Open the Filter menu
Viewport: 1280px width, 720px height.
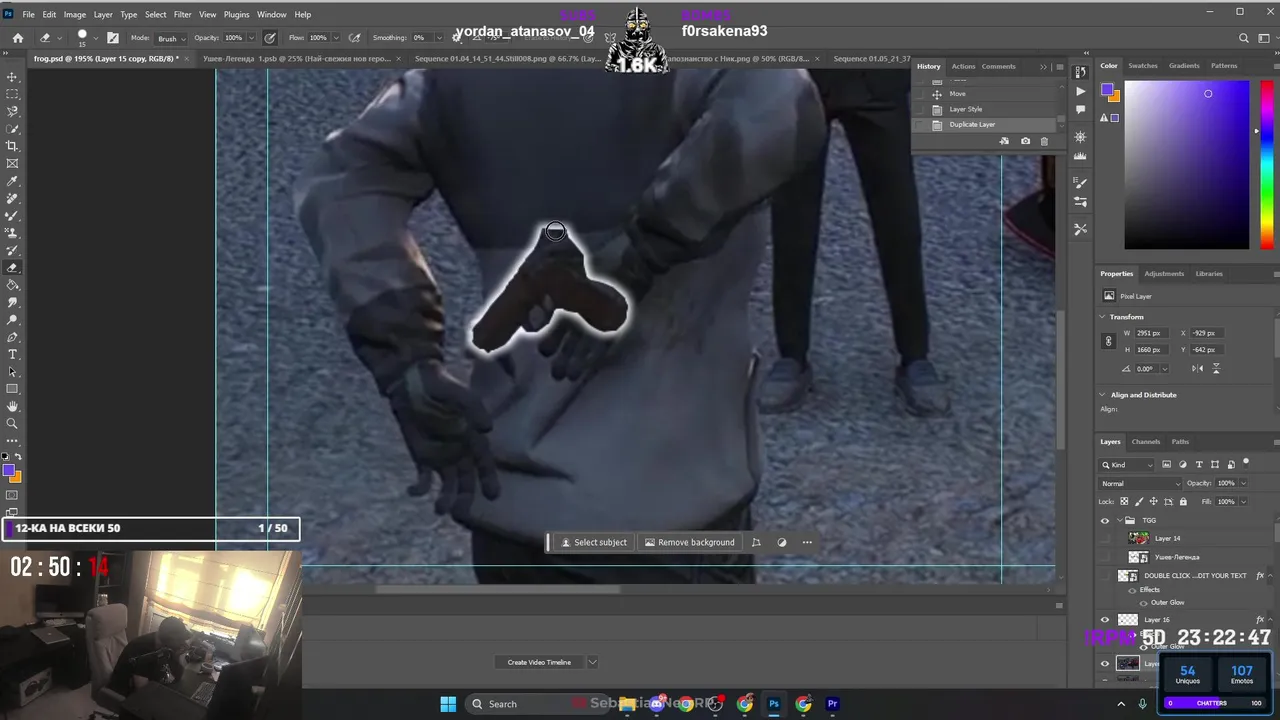[182, 14]
